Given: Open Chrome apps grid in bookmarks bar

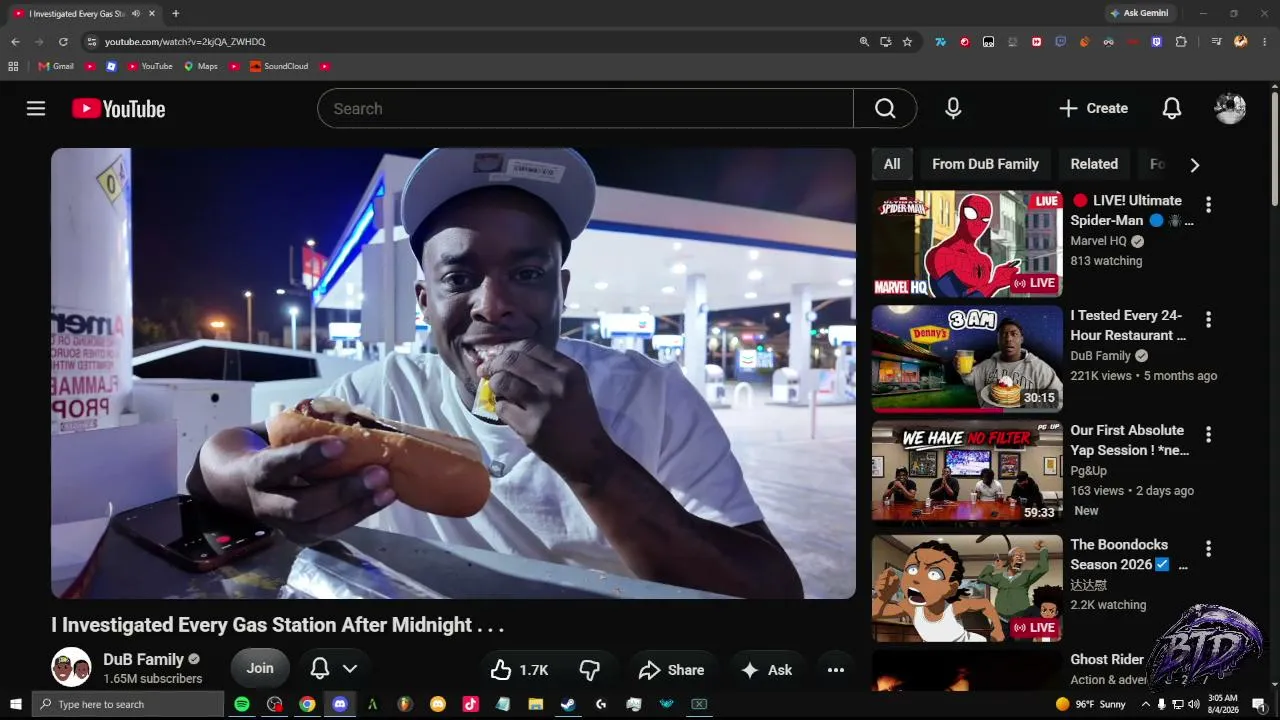Looking at the screenshot, I should pyautogui.click(x=13, y=66).
